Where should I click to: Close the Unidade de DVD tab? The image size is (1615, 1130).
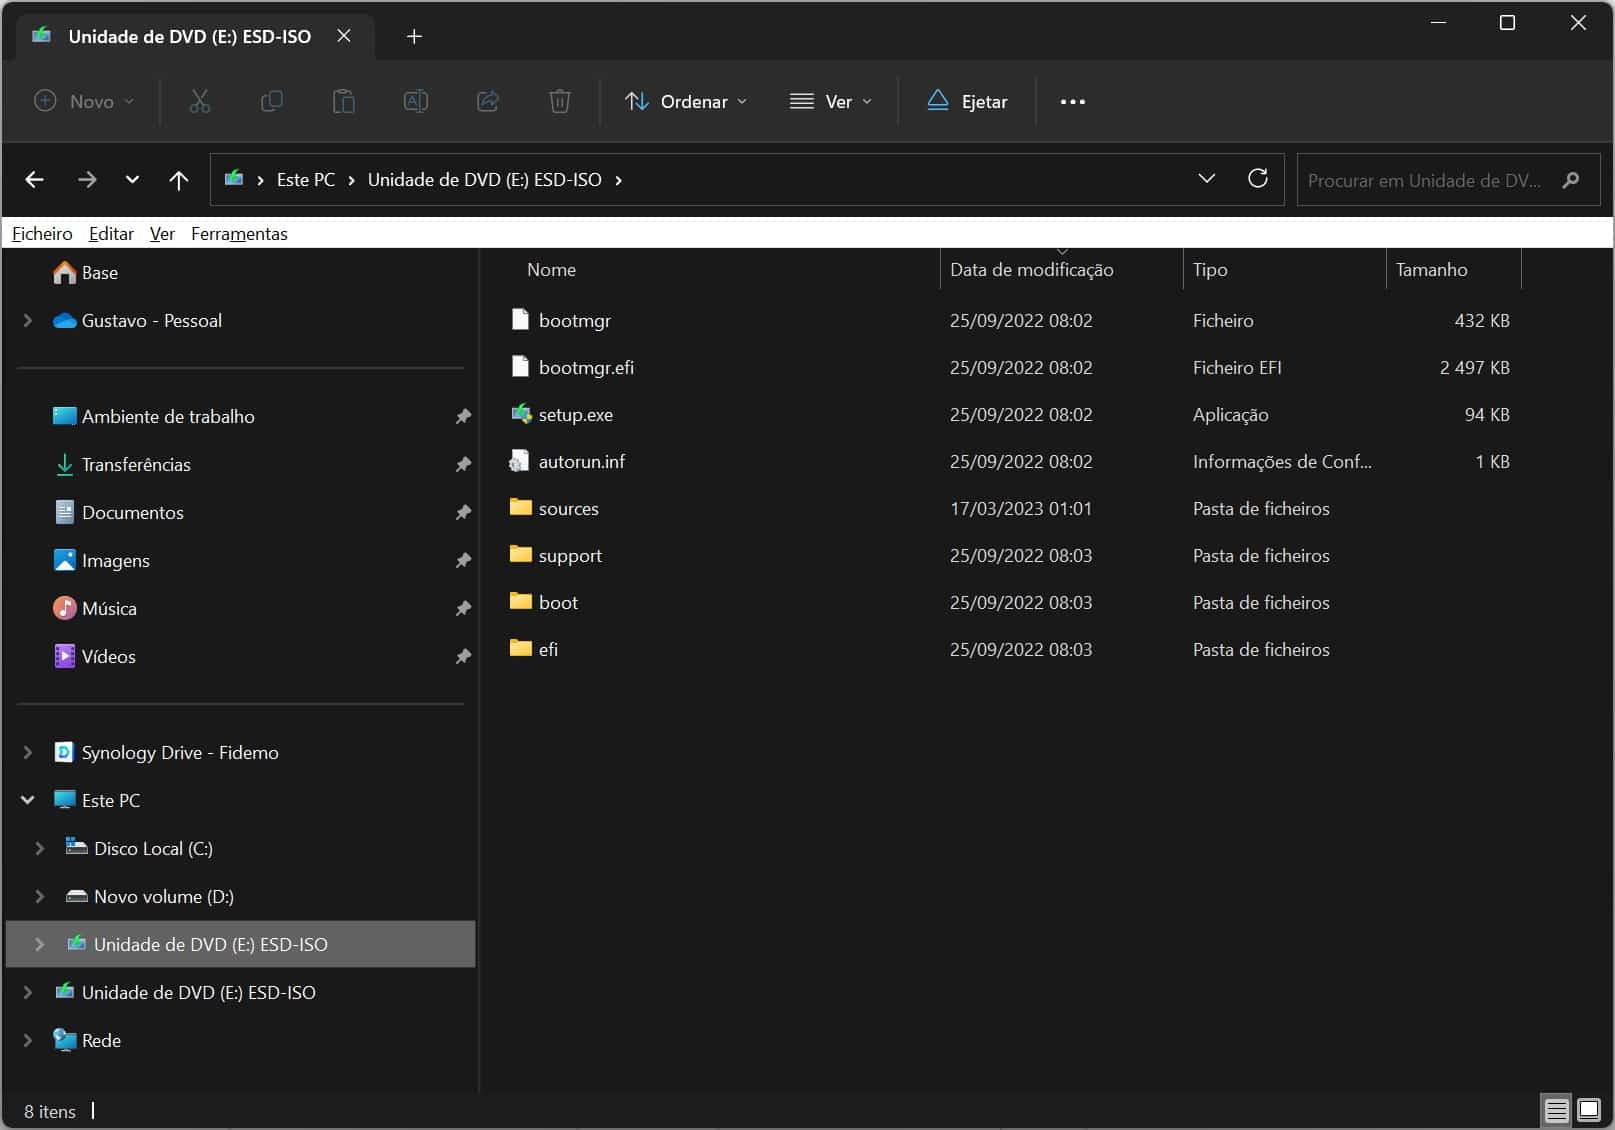(344, 36)
